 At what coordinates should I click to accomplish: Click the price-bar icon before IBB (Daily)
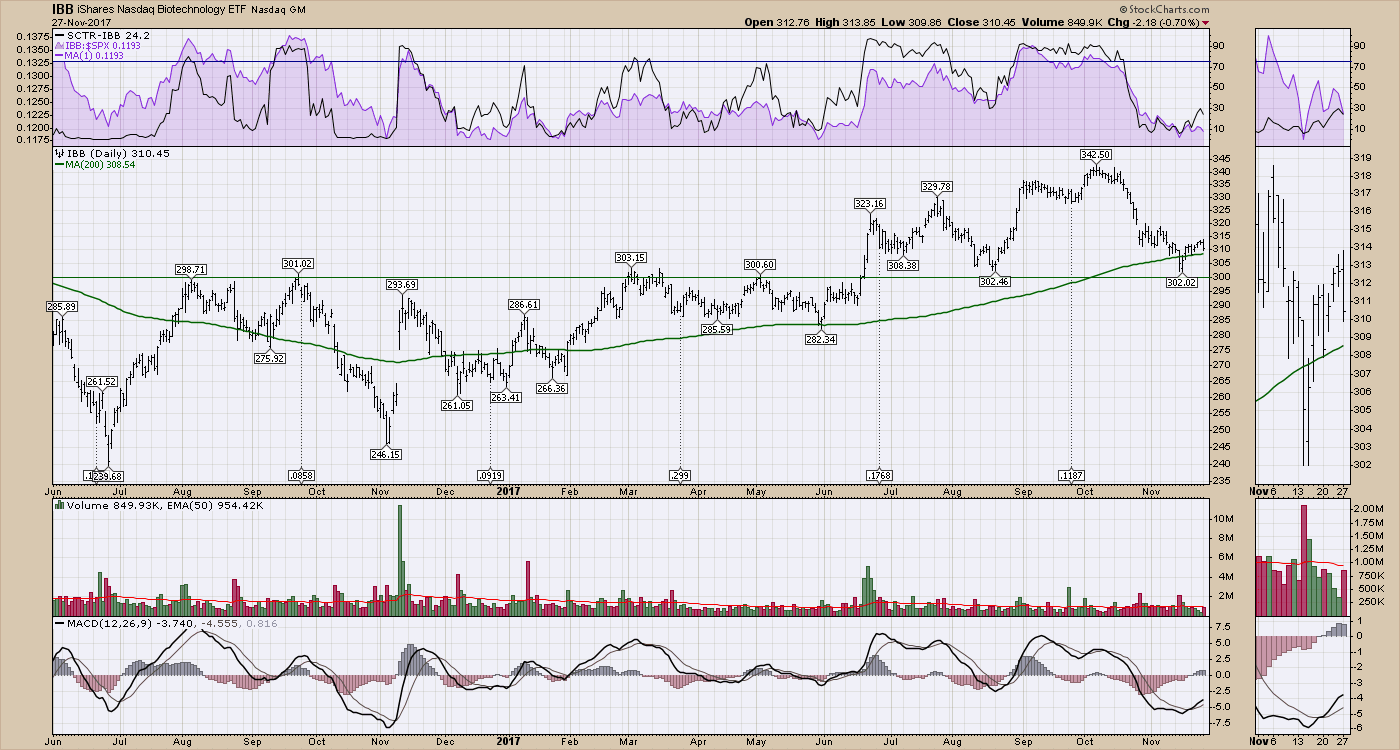coord(60,153)
